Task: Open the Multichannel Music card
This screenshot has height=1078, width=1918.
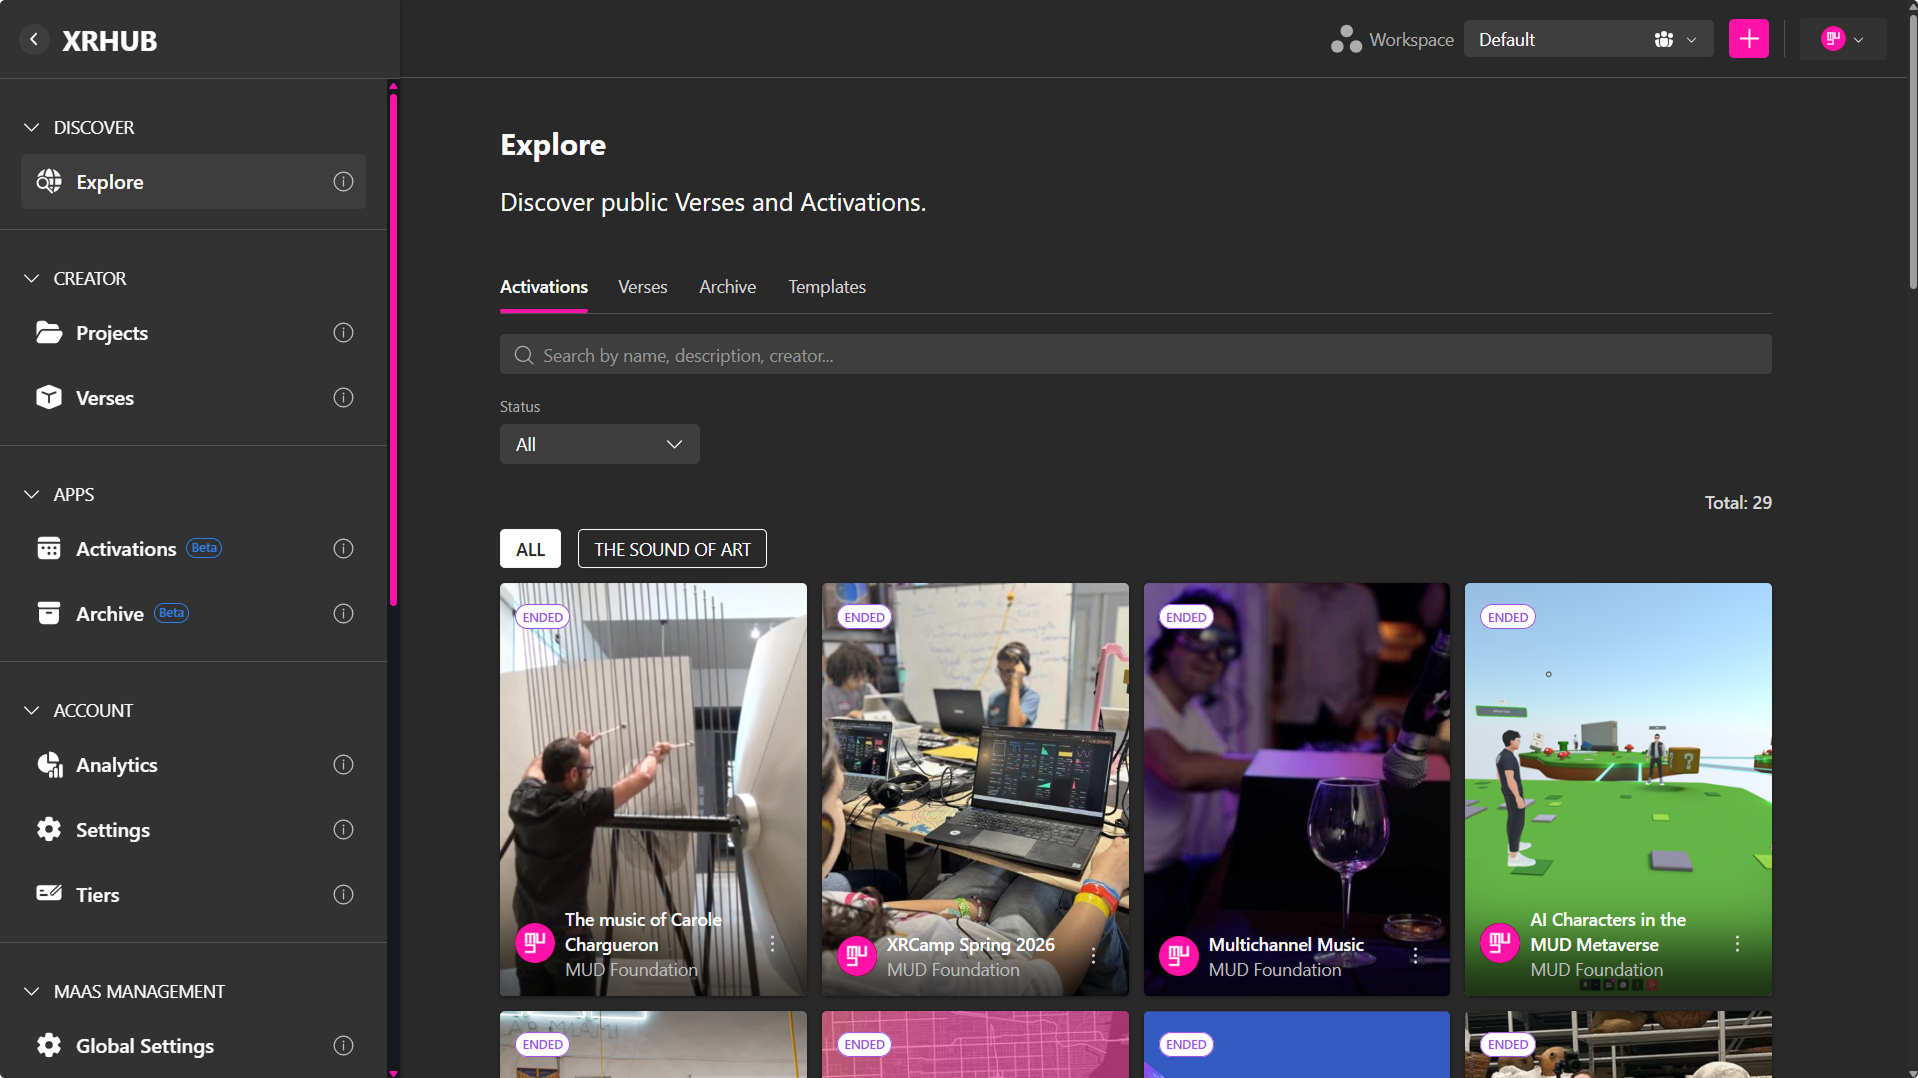Action: pyautogui.click(x=1296, y=790)
